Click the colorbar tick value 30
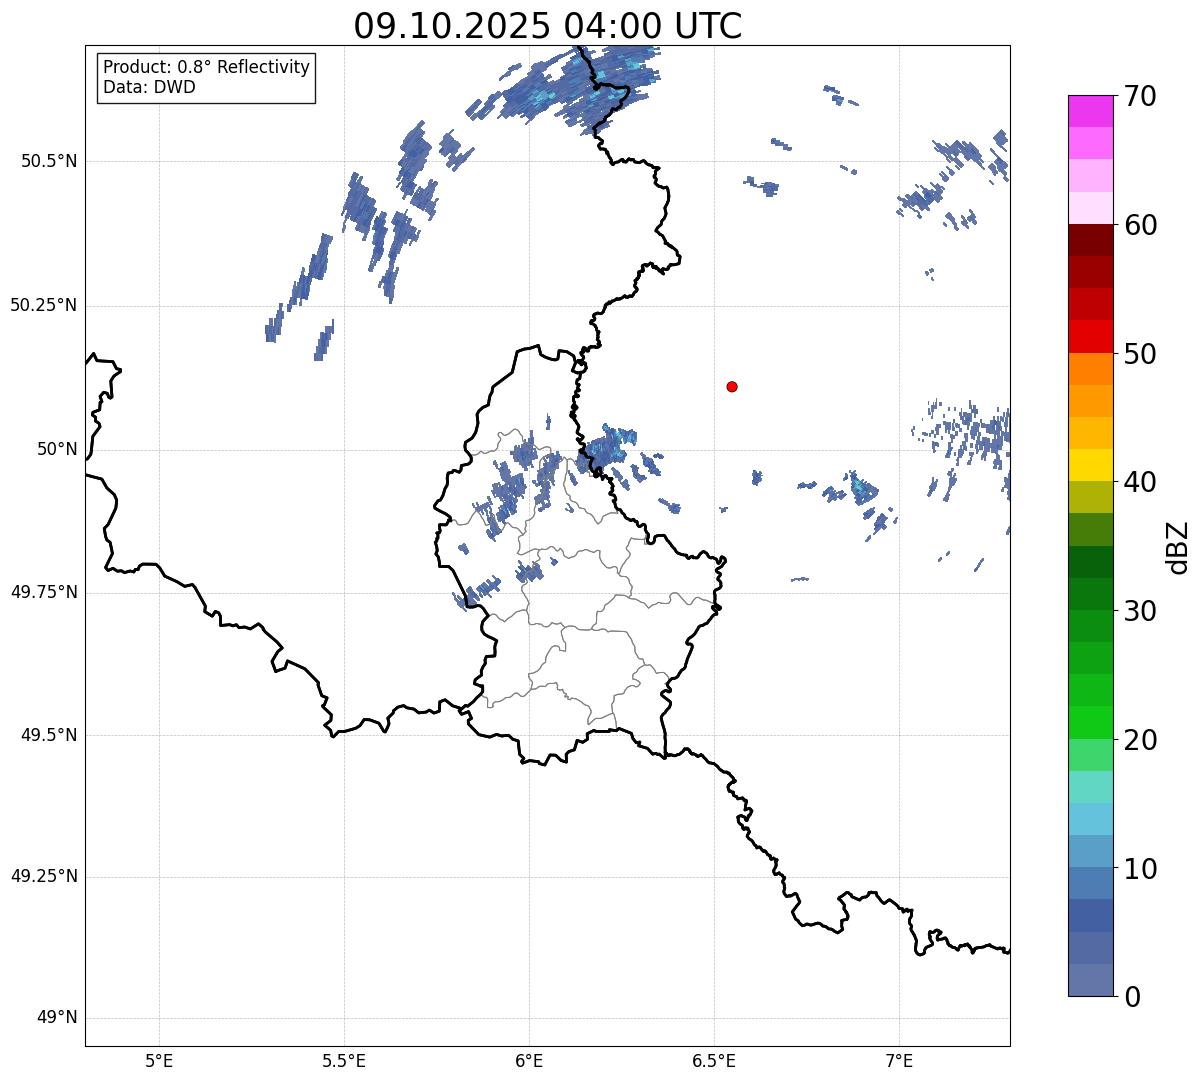Screen dimensions: 1202x1081 coord(1140,611)
